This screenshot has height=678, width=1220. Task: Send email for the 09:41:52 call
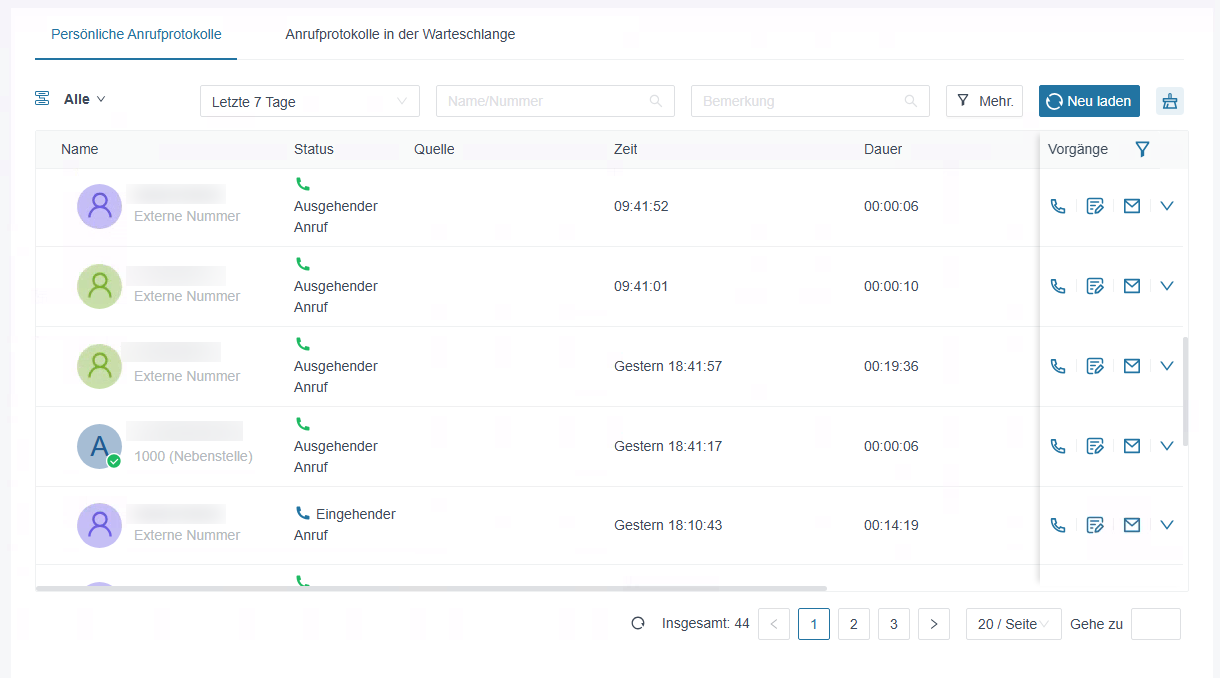pyautogui.click(x=1132, y=206)
